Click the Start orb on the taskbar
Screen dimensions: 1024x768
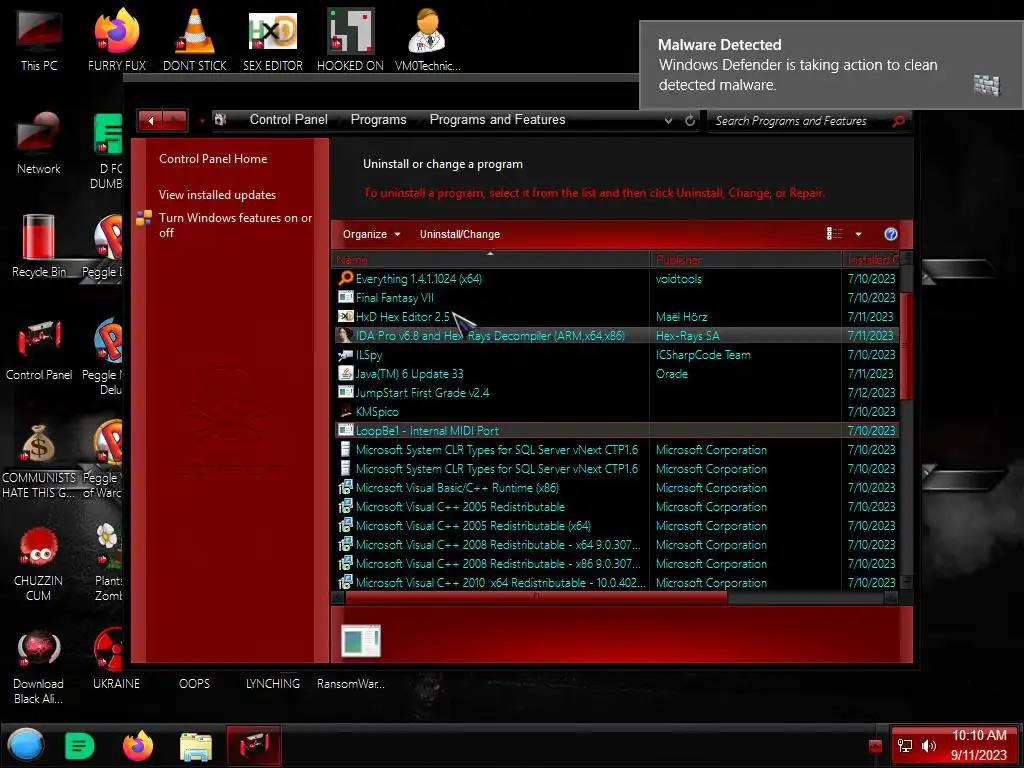(x=26, y=745)
